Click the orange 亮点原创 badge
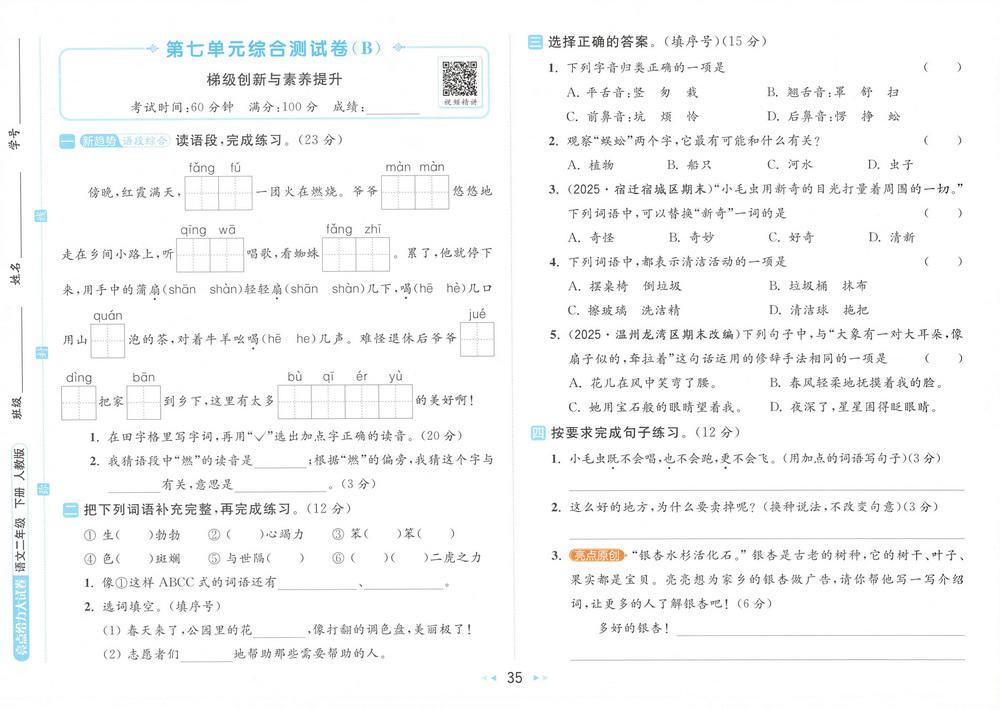 pyautogui.click(x=596, y=555)
